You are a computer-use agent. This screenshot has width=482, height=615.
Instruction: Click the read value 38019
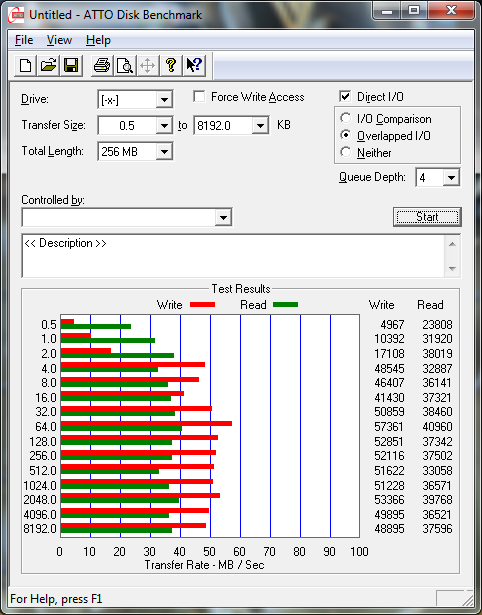pos(437,353)
